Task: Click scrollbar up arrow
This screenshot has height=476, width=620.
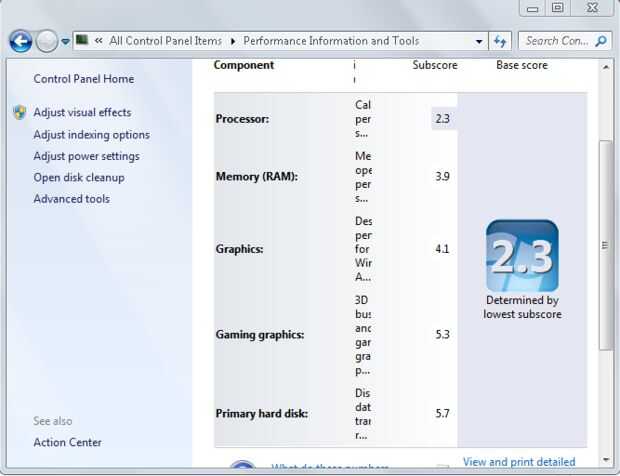Action: click(x=606, y=67)
